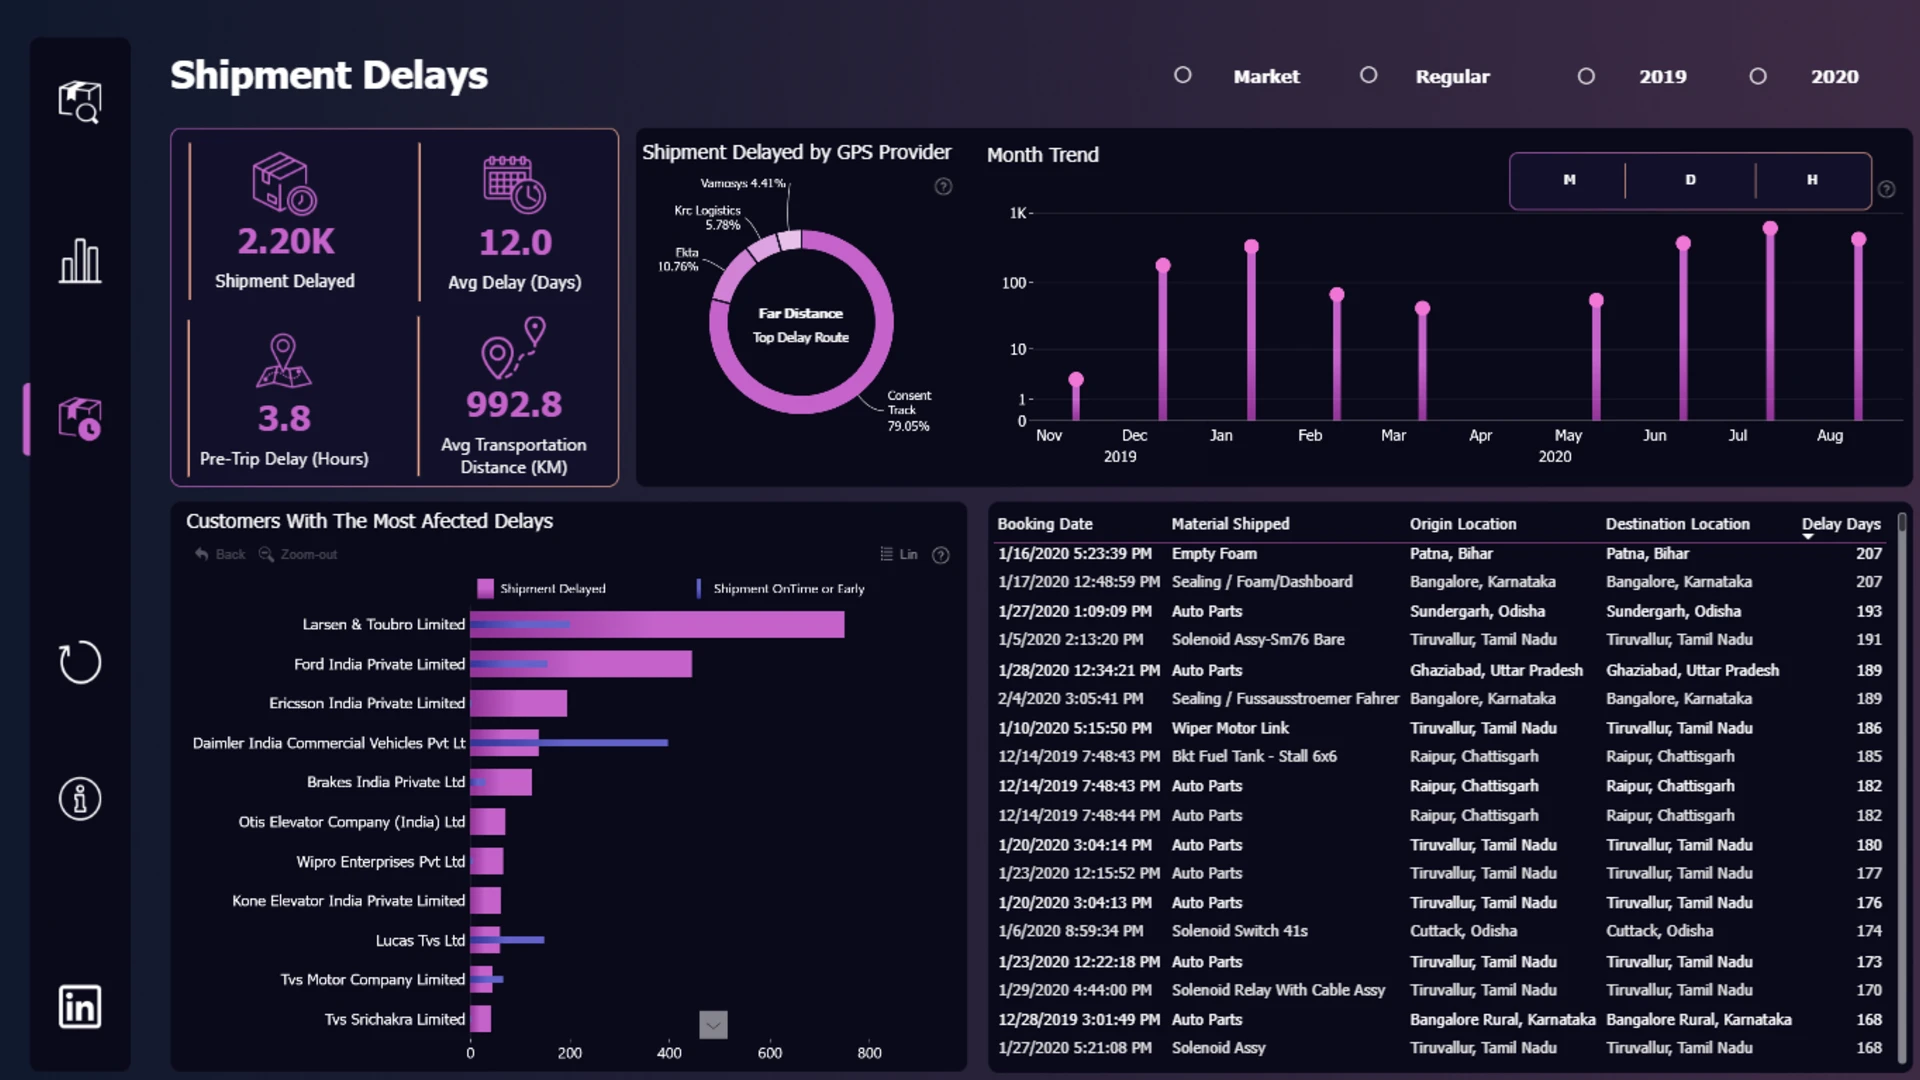This screenshot has width=1920, height=1080.
Task: Switch Month Trend to M view
Action: (1569, 180)
